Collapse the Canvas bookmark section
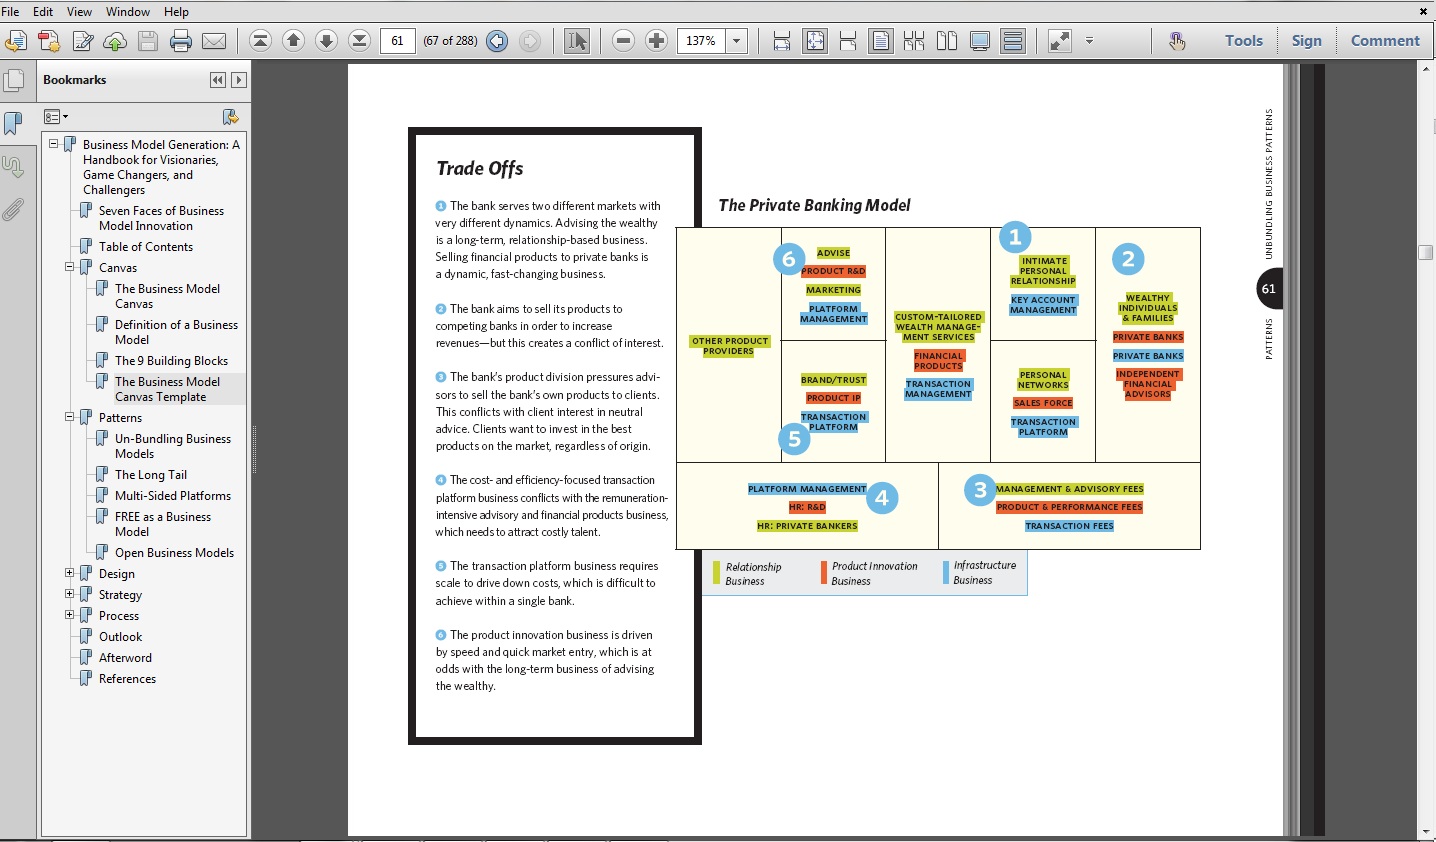Viewport: 1436px width, 842px height. 70,267
